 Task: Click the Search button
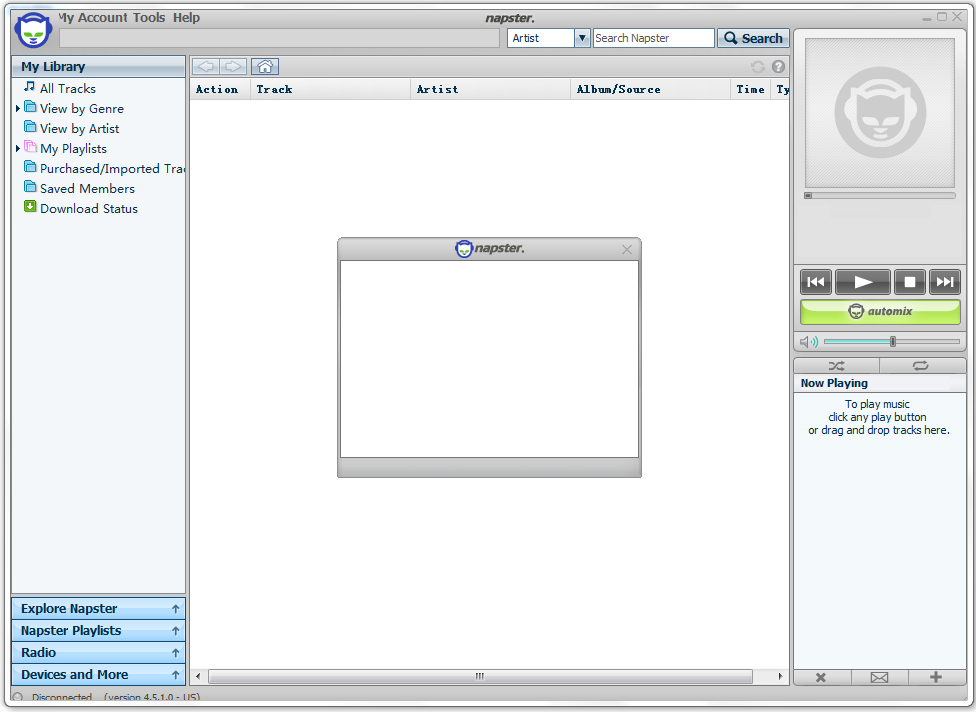click(753, 38)
